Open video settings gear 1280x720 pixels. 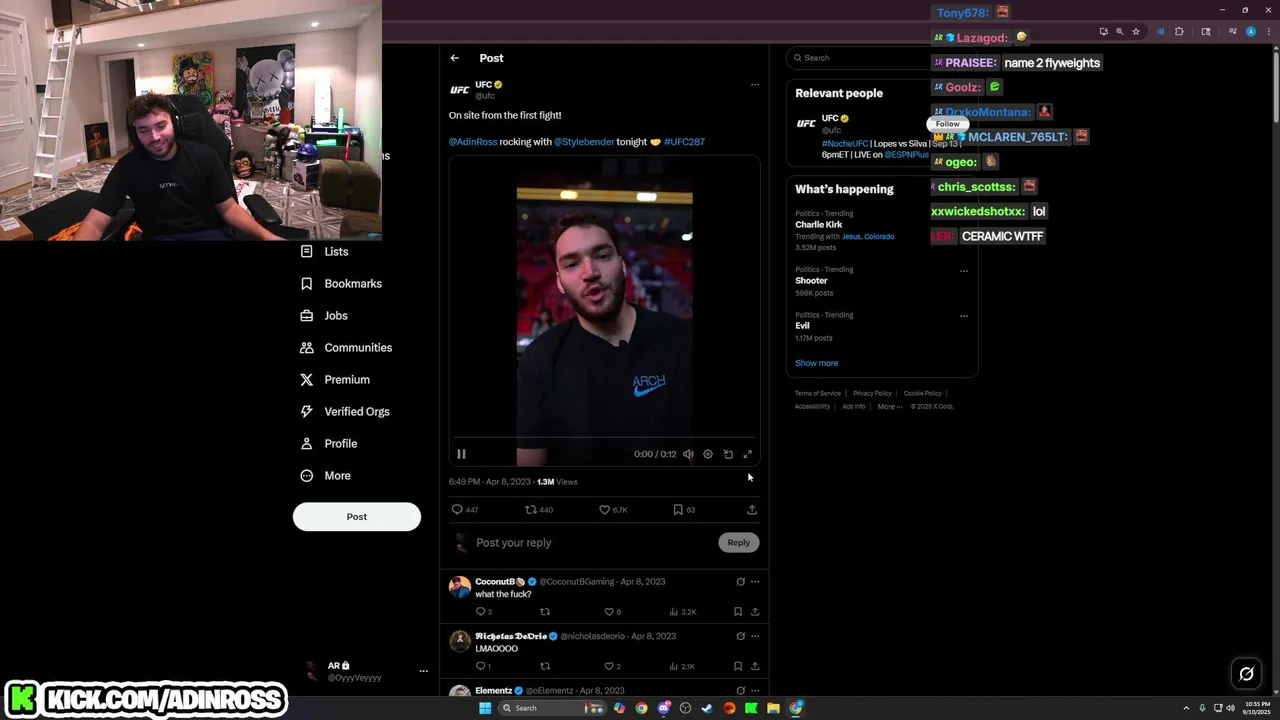708,454
